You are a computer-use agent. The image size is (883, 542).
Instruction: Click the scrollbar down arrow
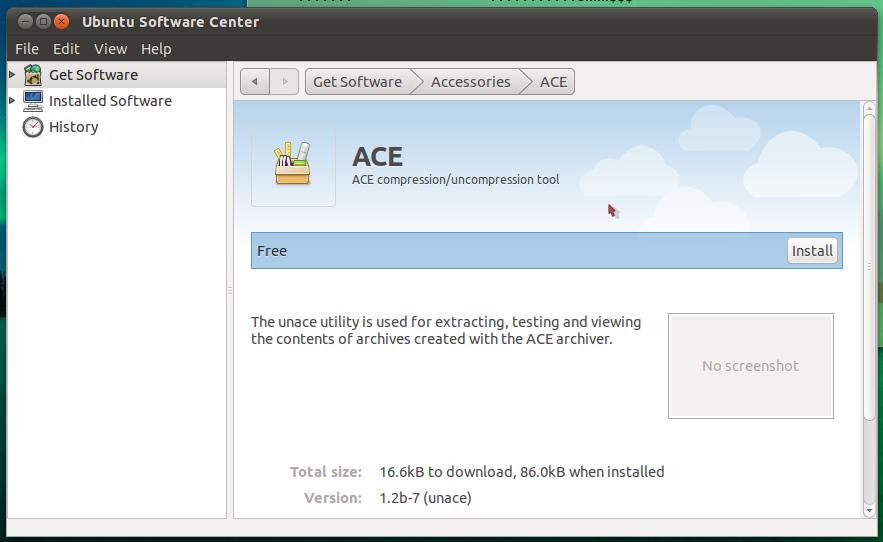point(869,511)
